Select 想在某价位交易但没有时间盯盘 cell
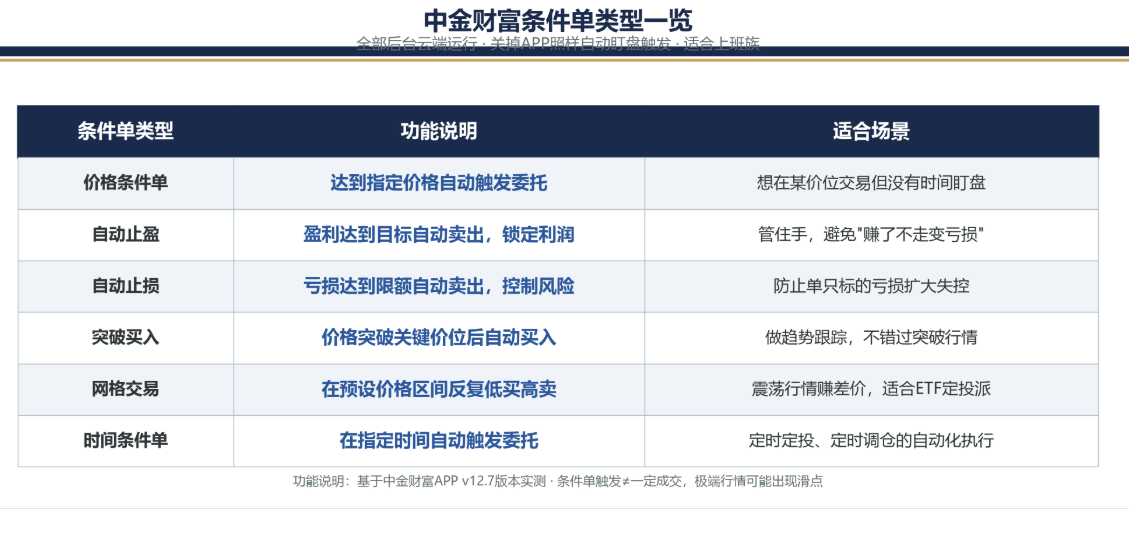Image resolution: width=1129 pixels, height=535 pixels. click(871, 184)
